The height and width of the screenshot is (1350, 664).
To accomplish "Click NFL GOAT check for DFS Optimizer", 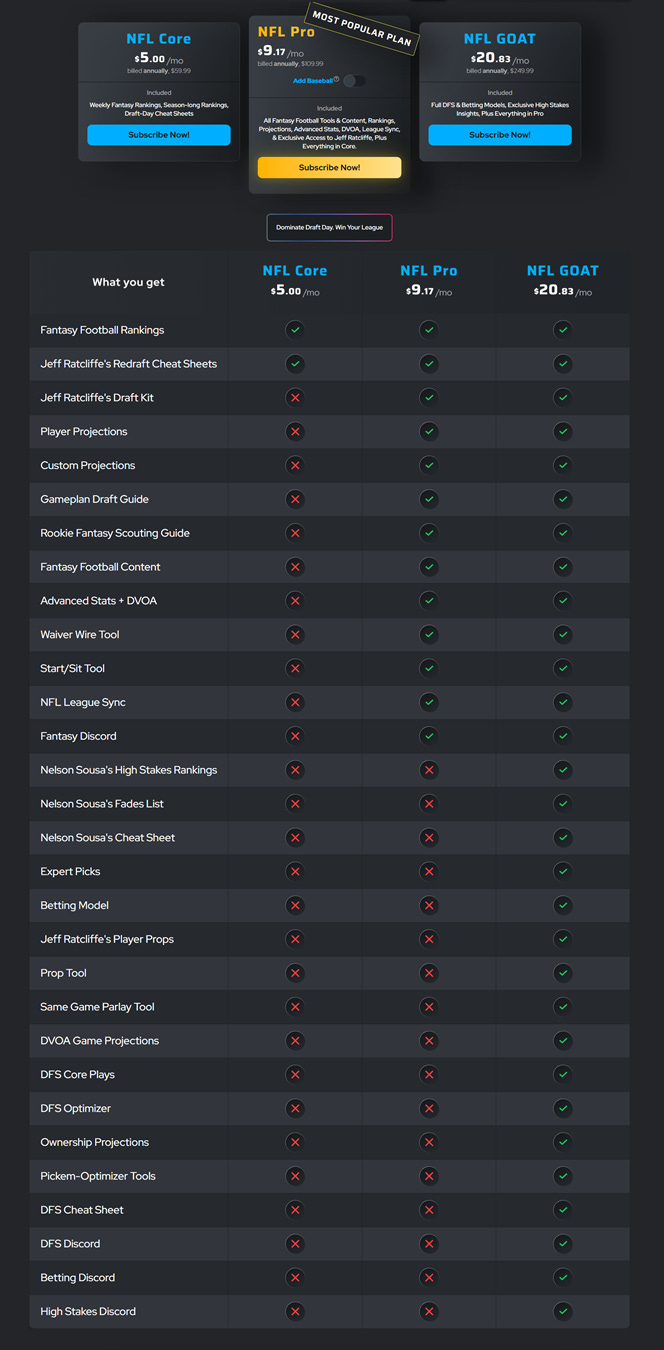I will pos(563,1108).
